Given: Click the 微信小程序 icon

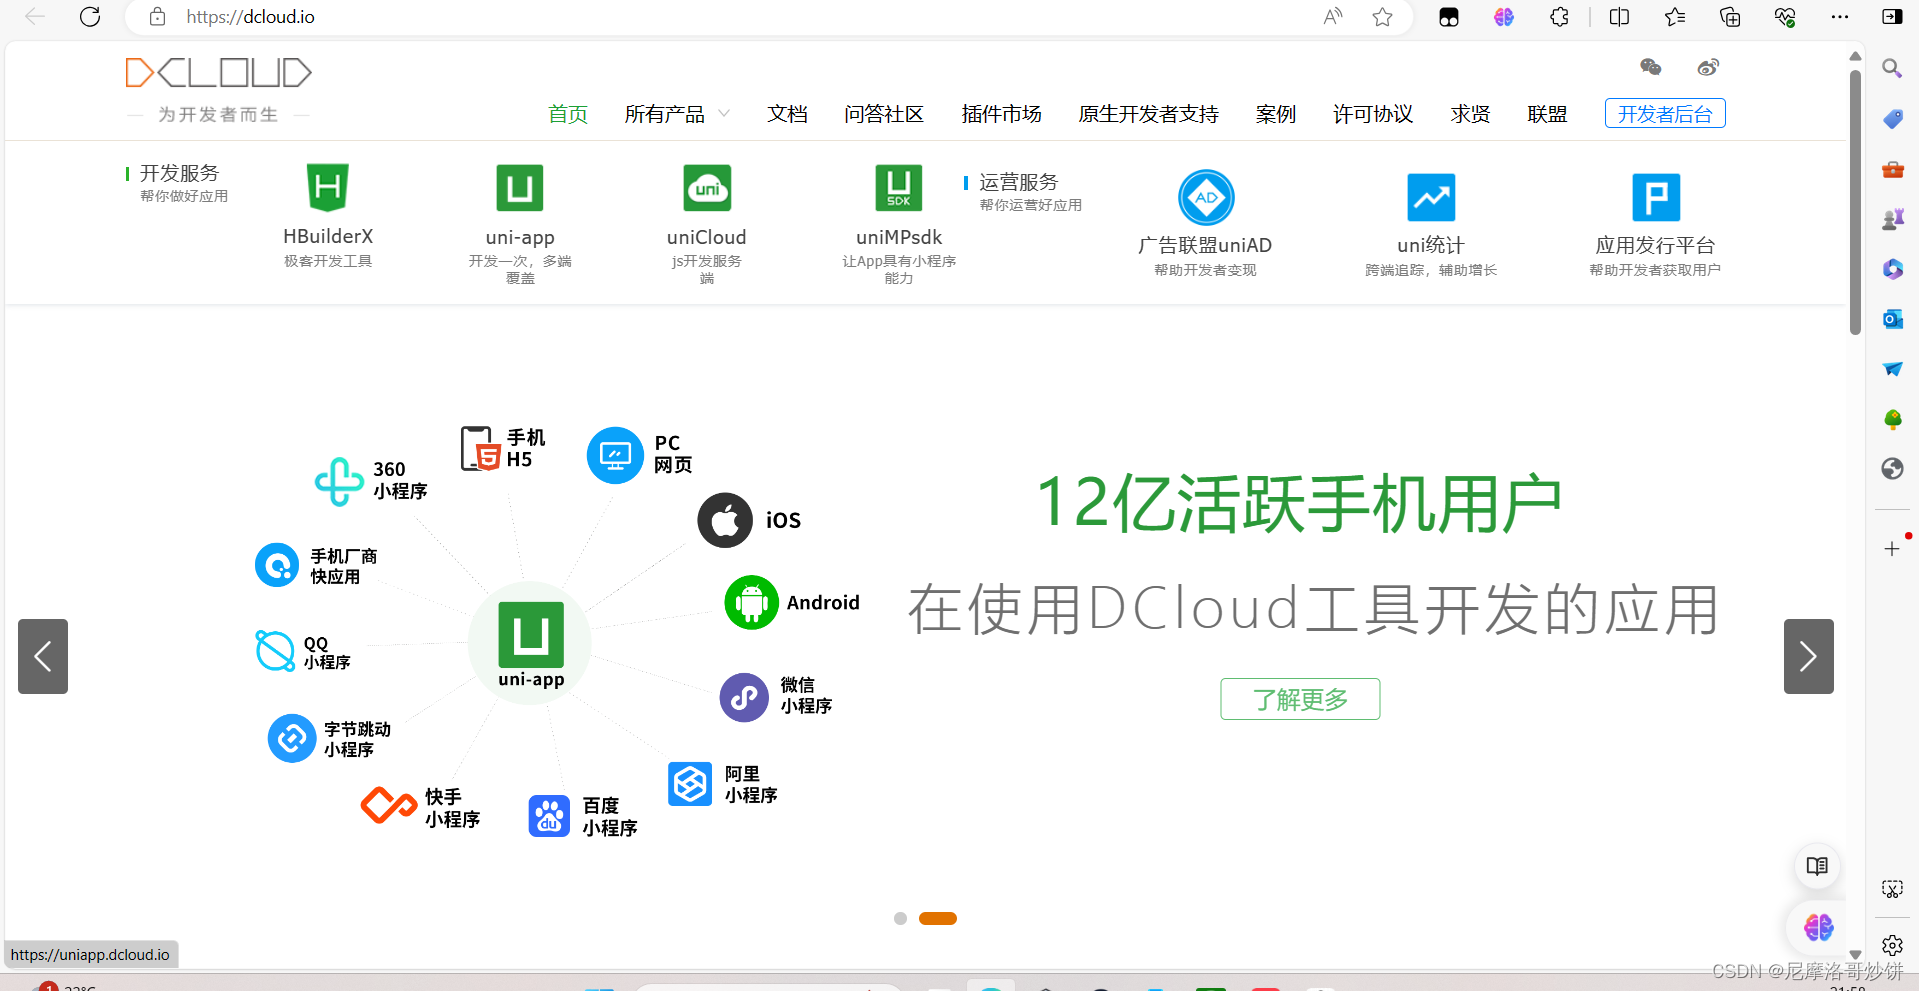Looking at the screenshot, I should coord(744,697).
